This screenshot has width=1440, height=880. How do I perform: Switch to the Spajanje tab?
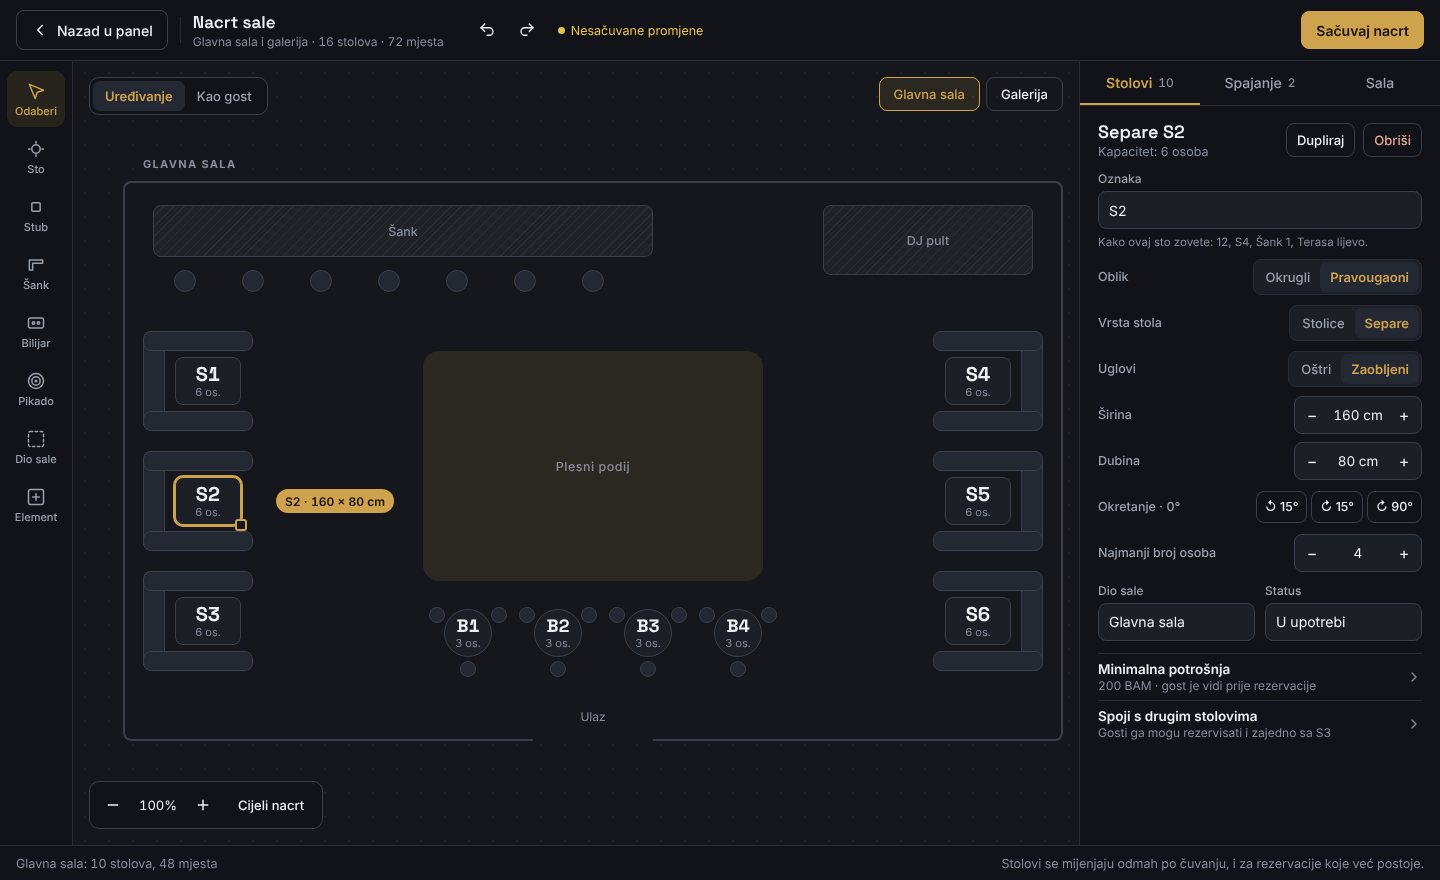(x=1259, y=83)
